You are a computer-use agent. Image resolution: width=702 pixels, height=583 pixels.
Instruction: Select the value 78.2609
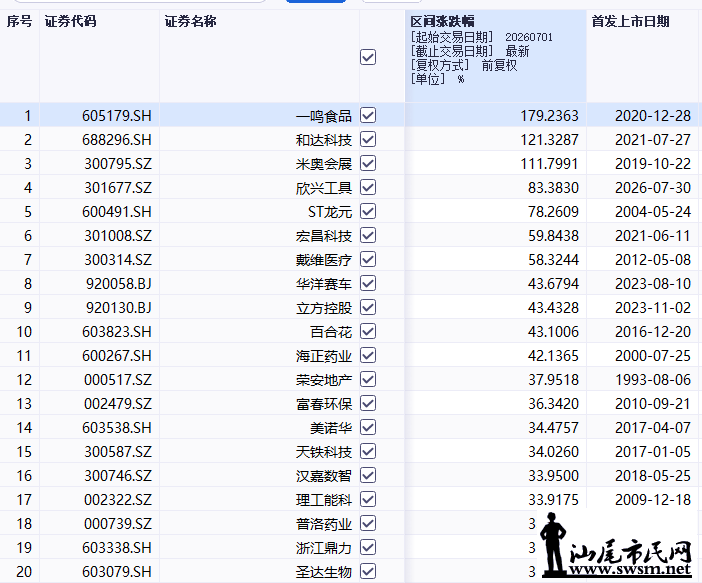(x=553, y=212)
